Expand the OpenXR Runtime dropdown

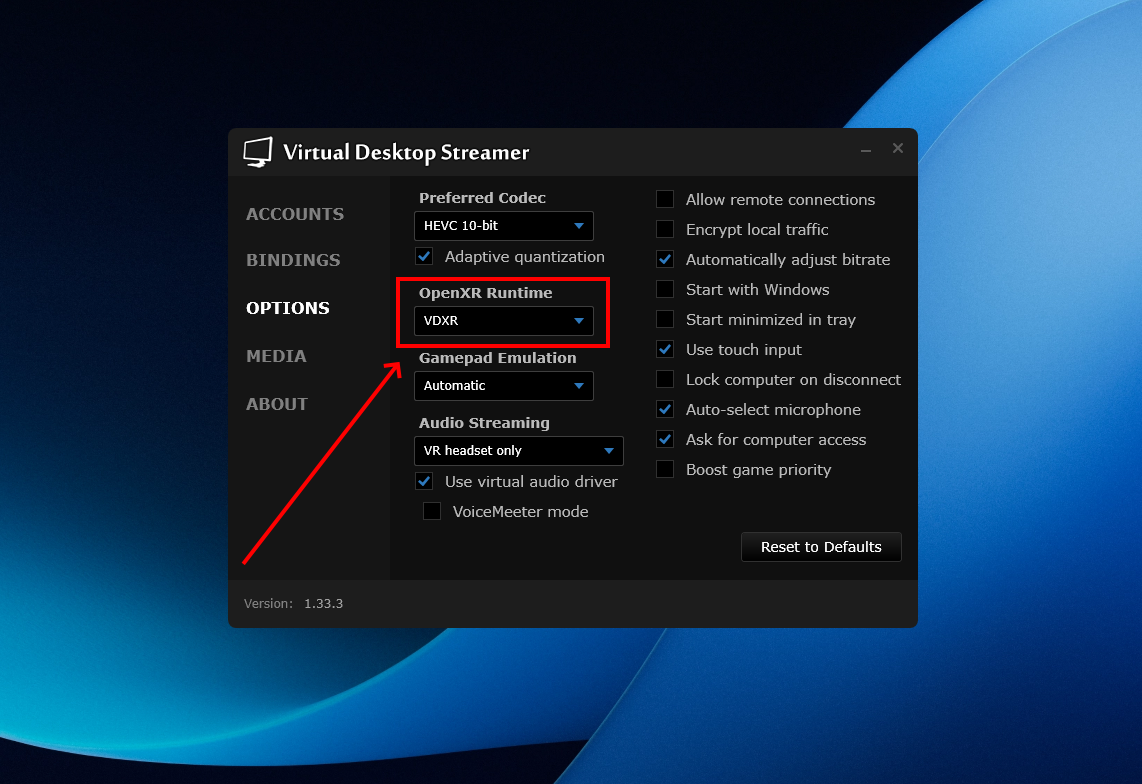click(x=503, y=321)
